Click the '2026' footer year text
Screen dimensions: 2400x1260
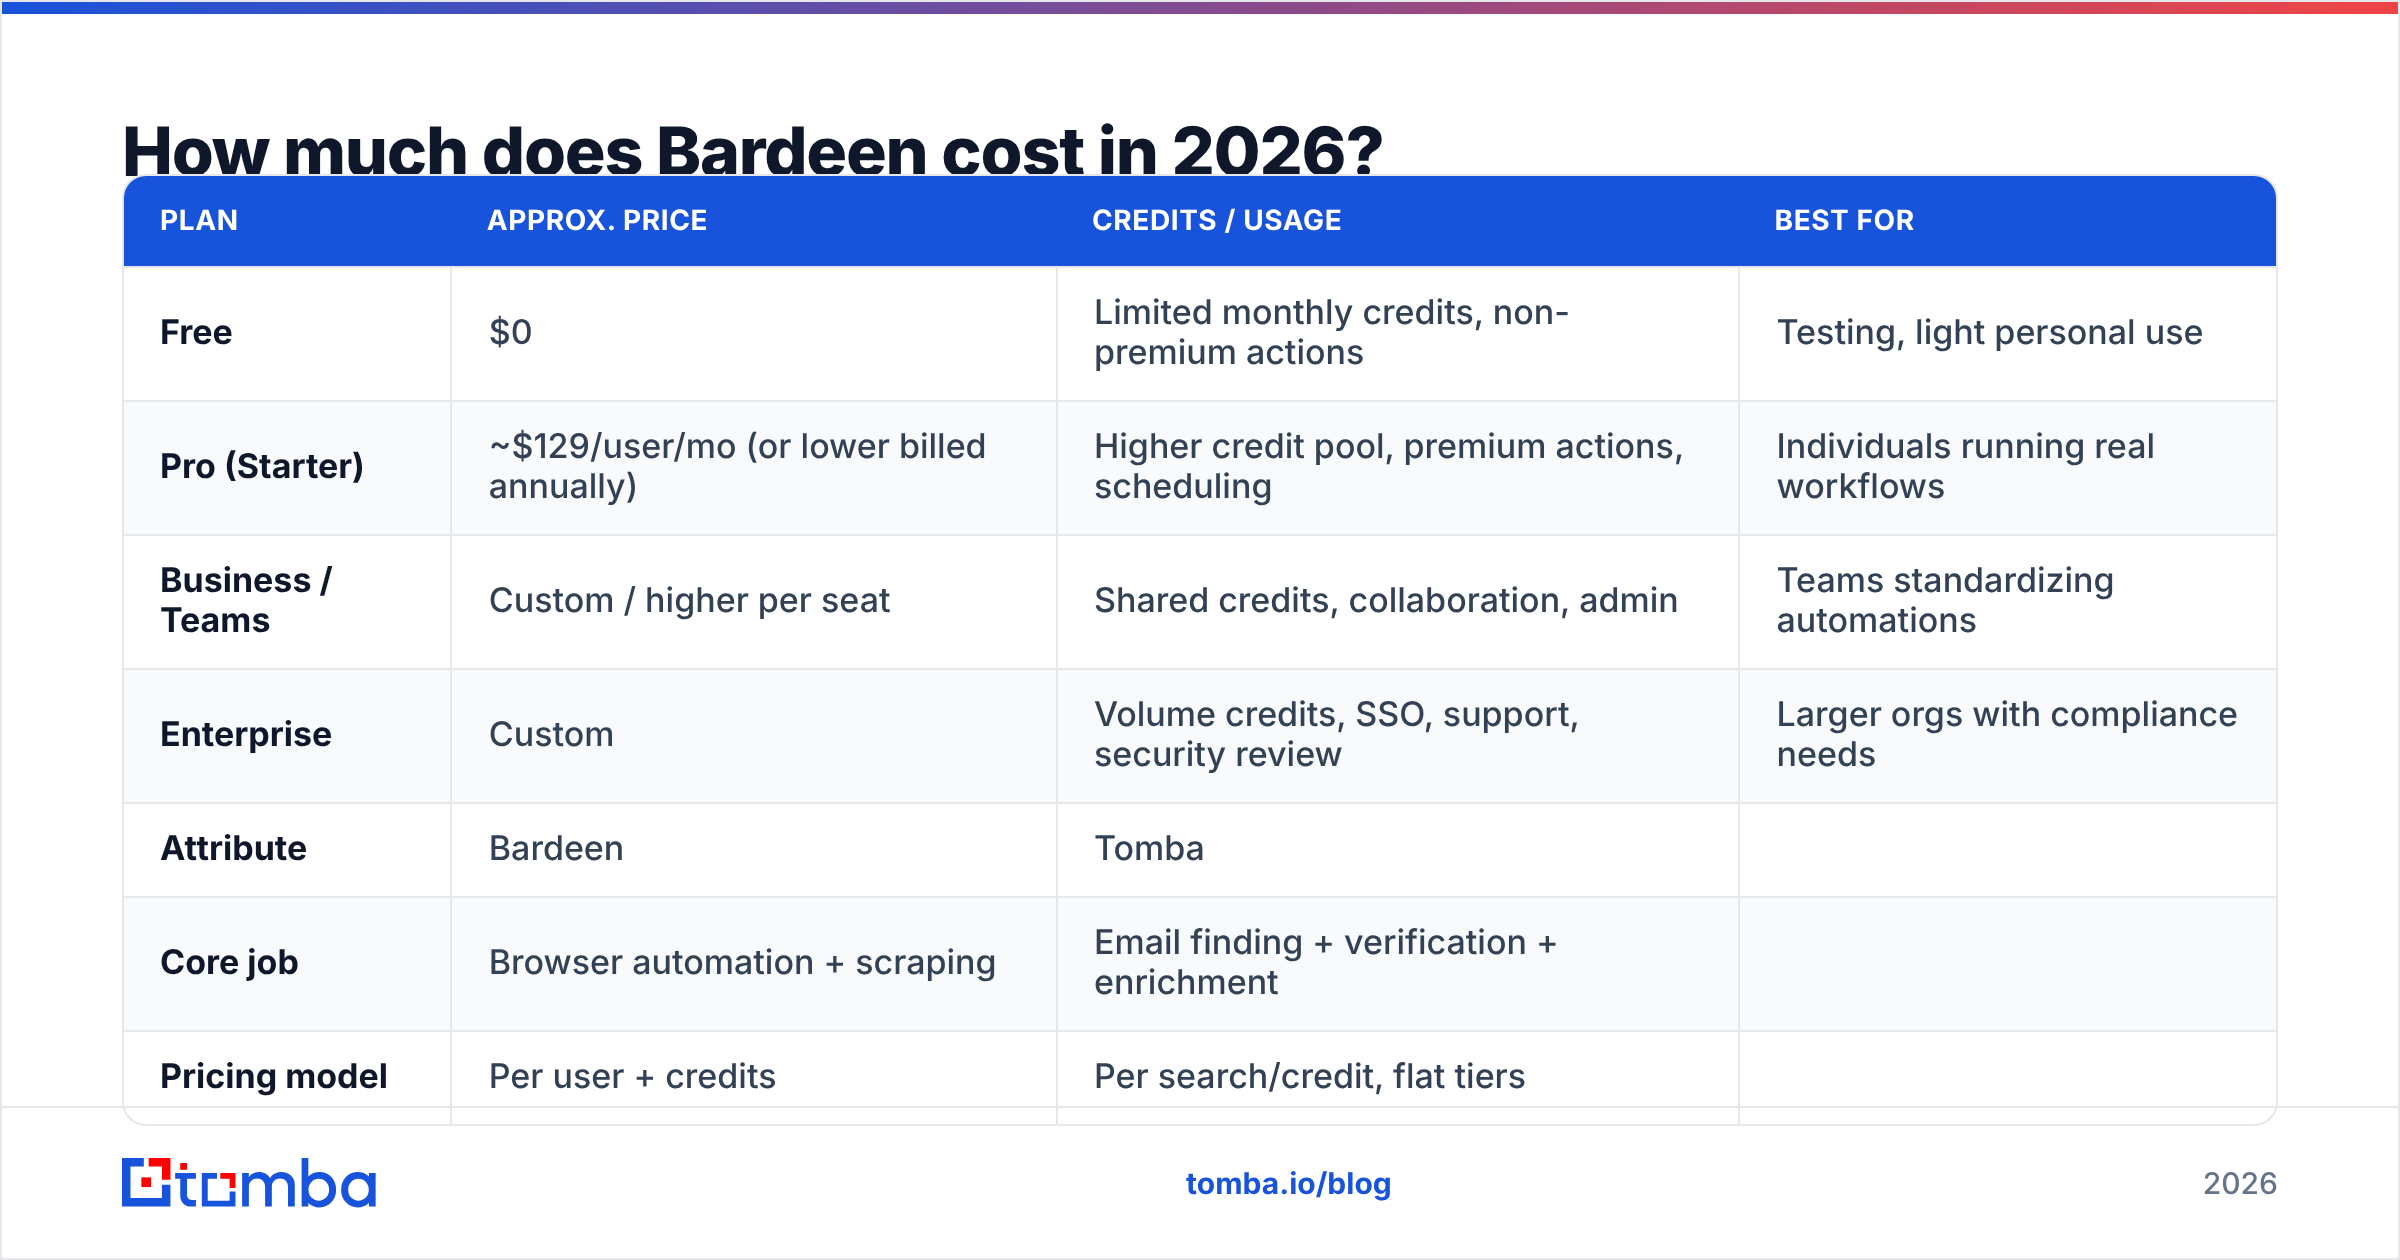[2240, 1184]
